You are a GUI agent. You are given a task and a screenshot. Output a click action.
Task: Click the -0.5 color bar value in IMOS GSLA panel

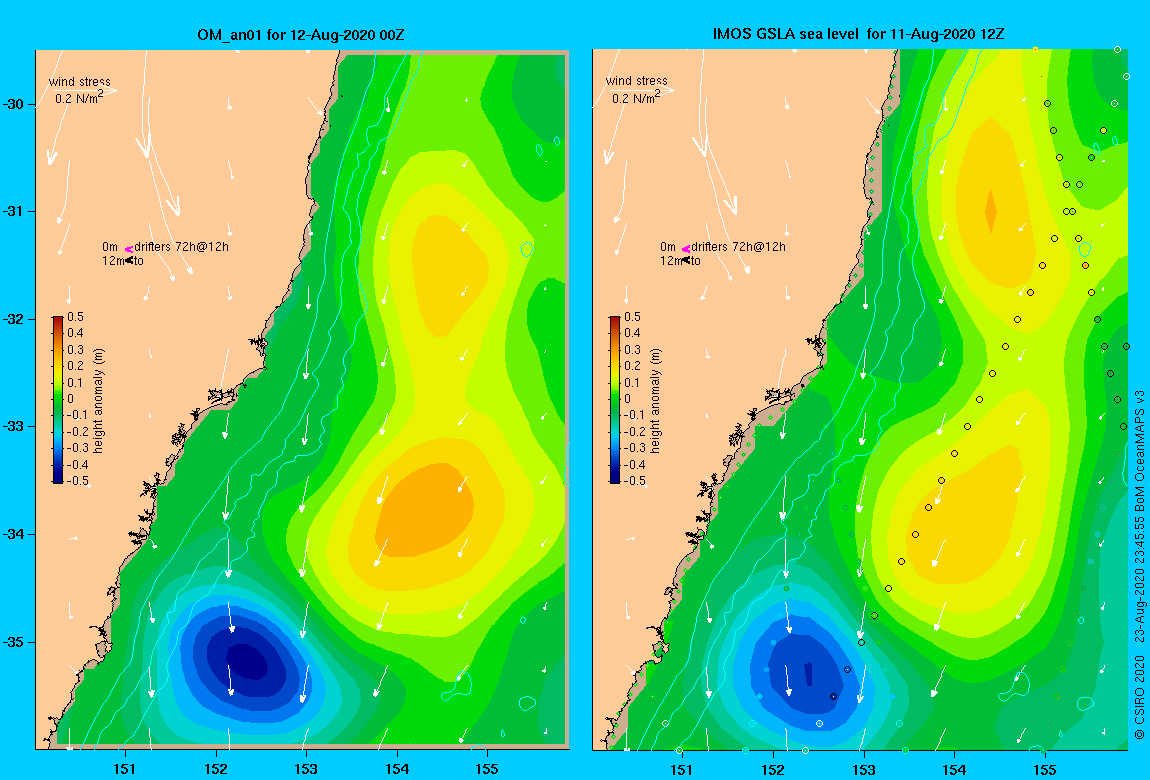pyautogui.click(x=634, y=481)
